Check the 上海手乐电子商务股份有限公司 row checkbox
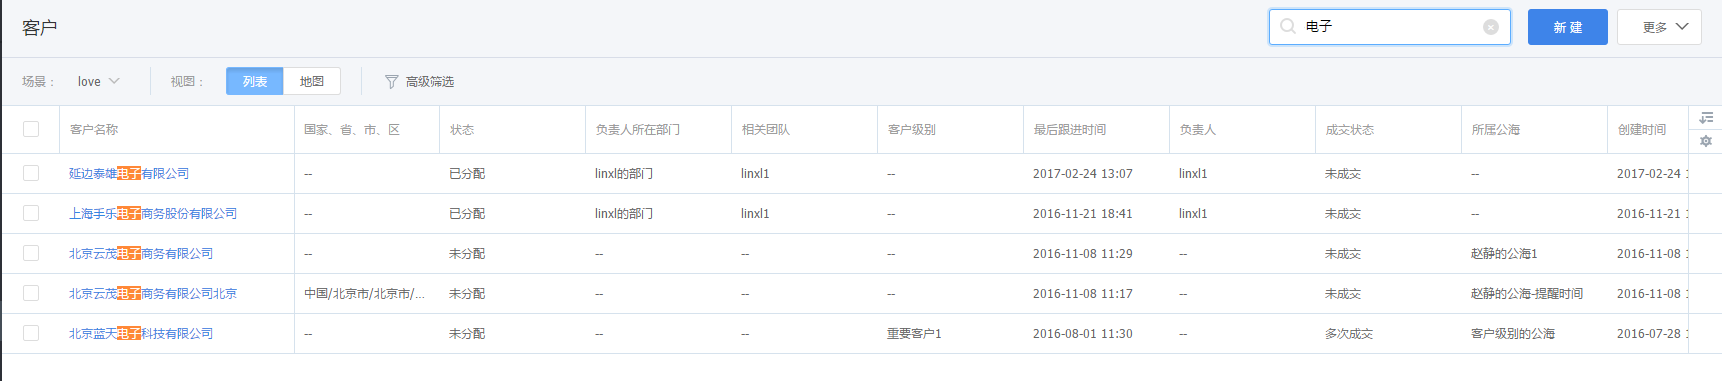 click(31, 213)
